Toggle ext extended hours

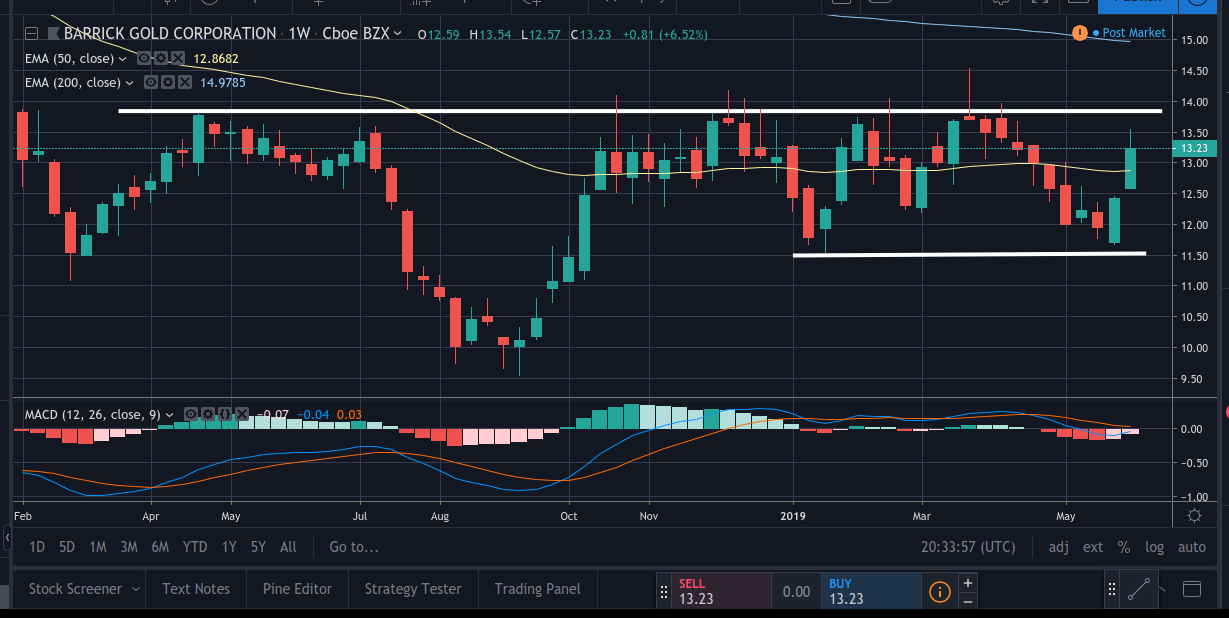pyautogui.click(x=1093, y=547)
